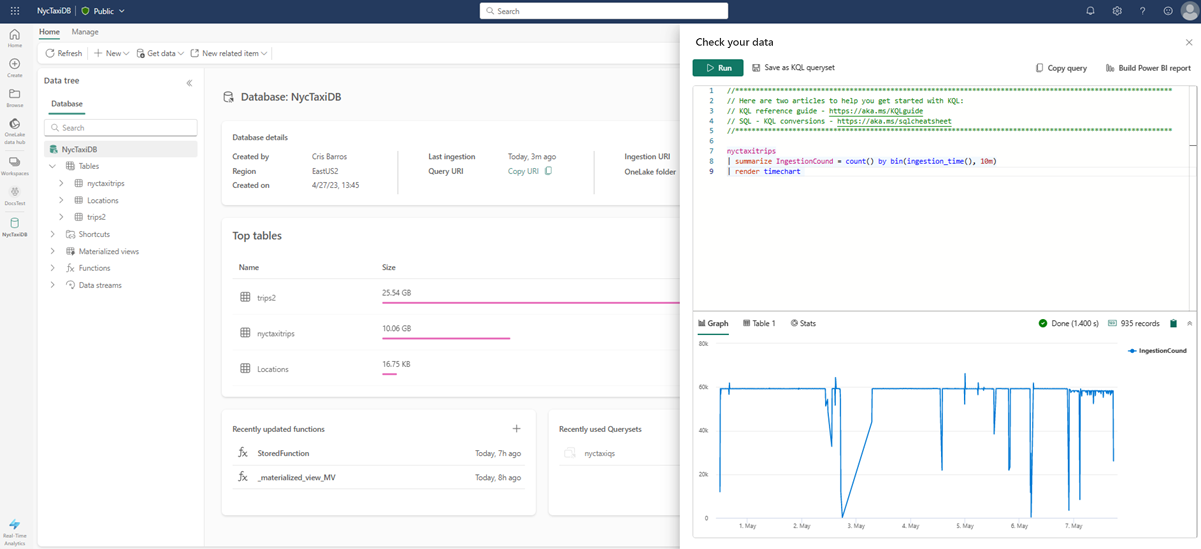Collapse the Tables tree node

[x=53, y=166]
